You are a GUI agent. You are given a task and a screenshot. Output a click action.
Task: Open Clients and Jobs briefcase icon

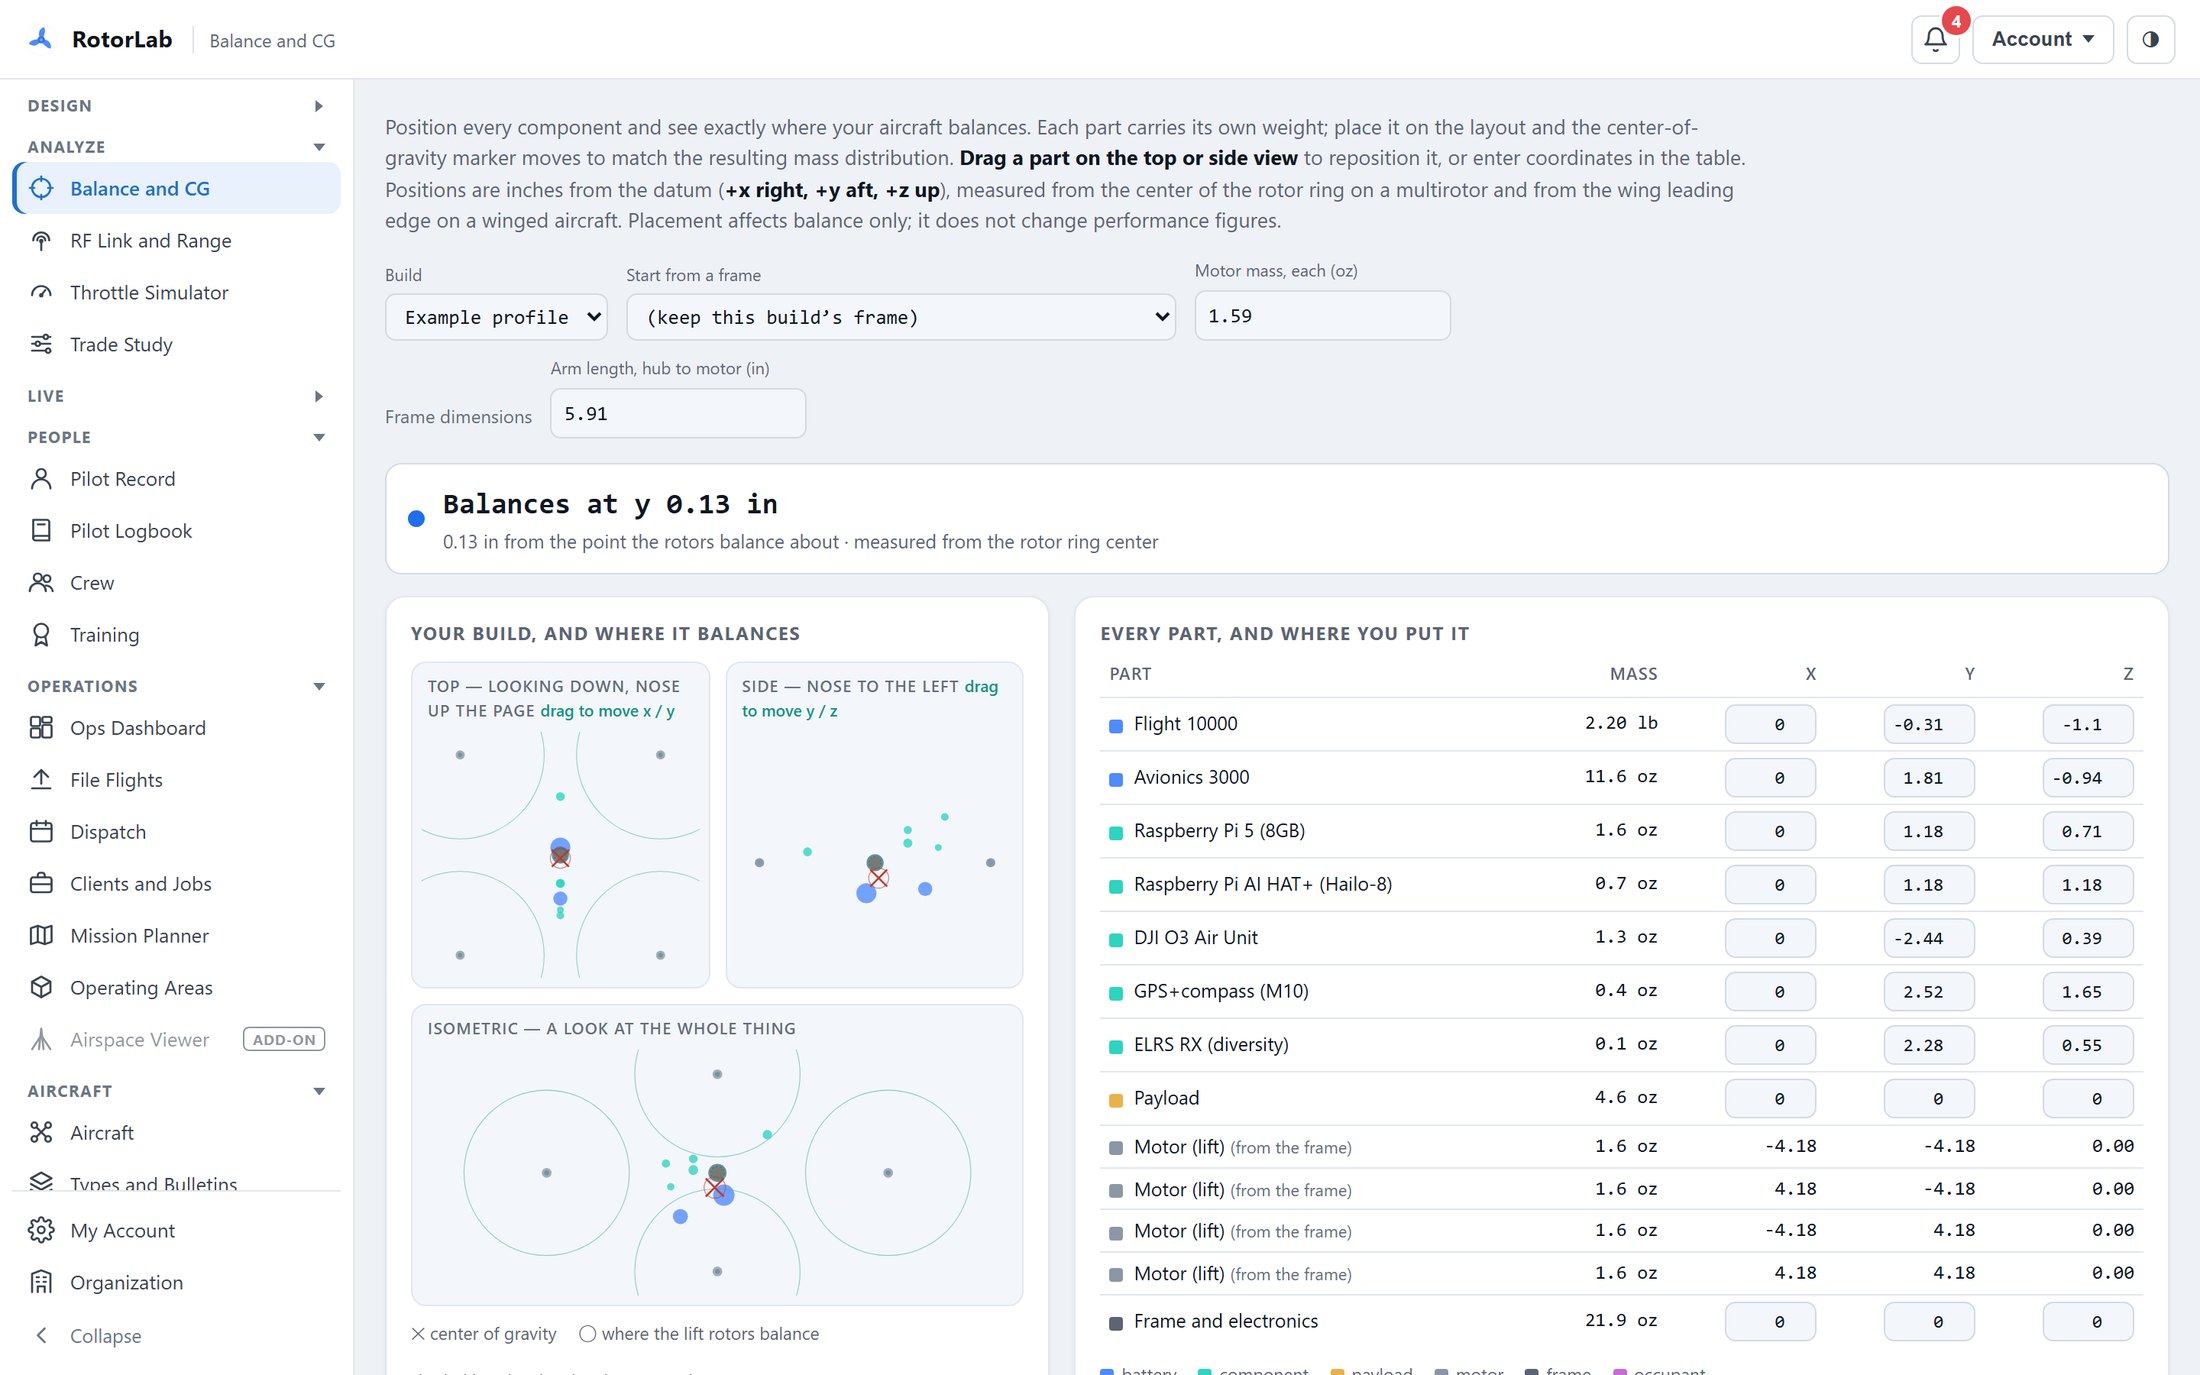coord(41,884)
